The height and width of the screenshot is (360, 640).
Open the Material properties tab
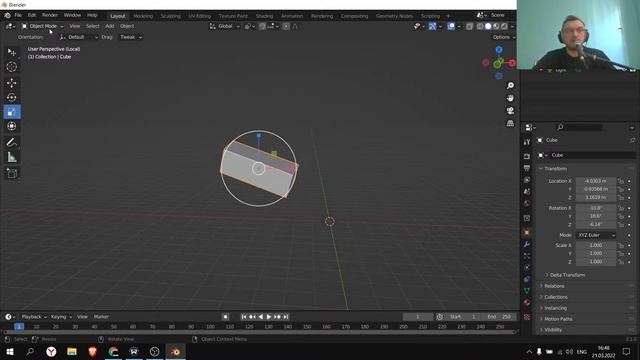pos(527,302)
